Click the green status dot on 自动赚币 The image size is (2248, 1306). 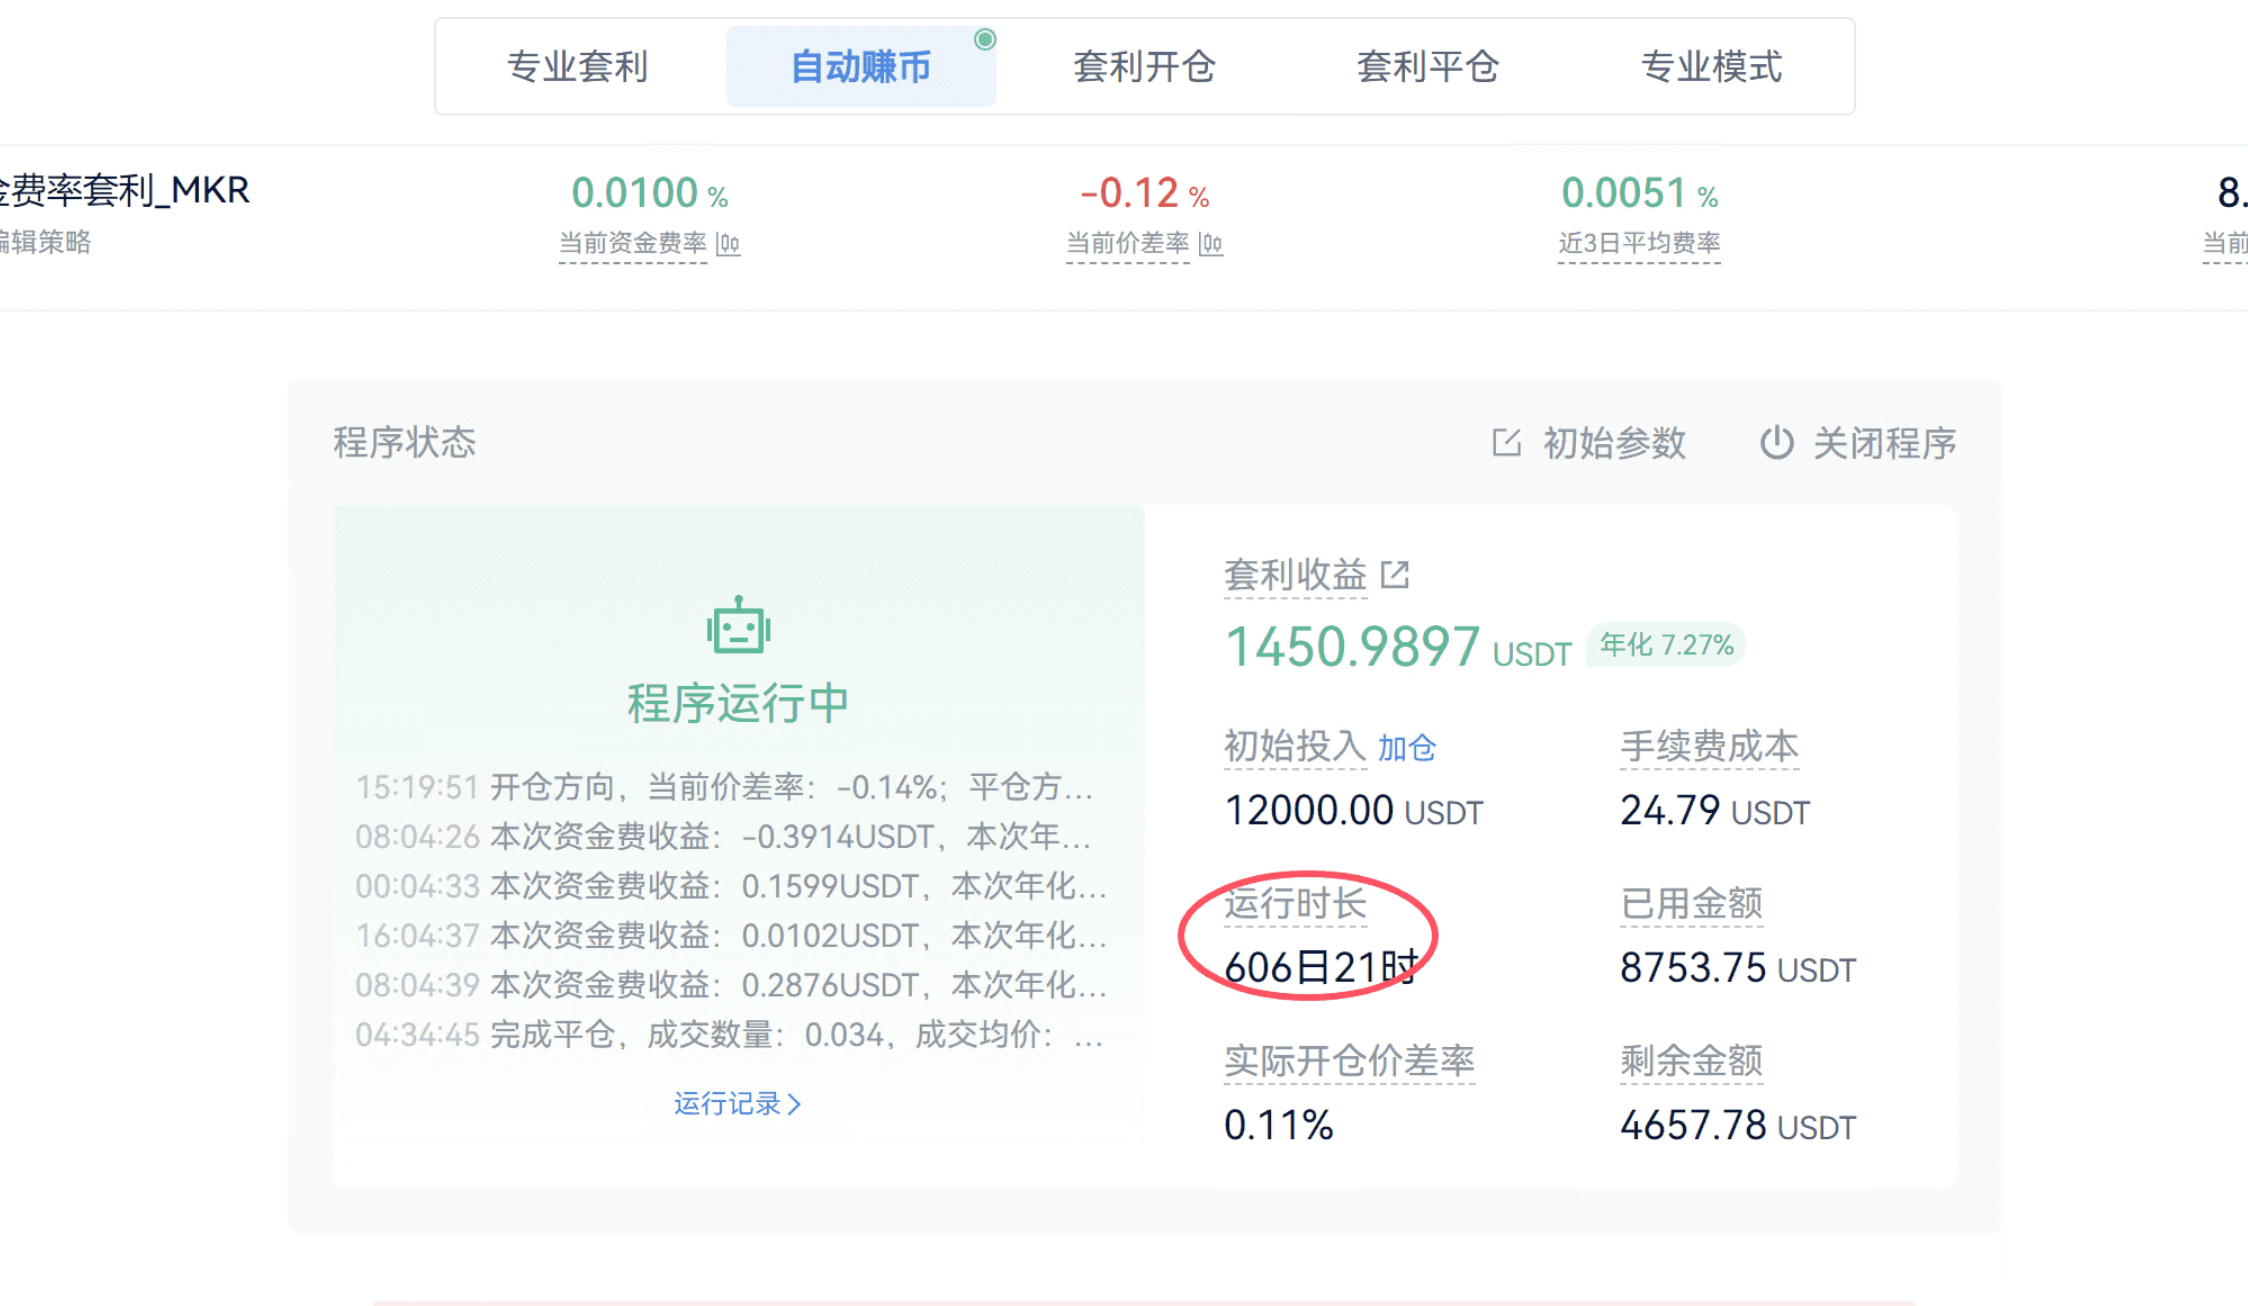[x=985, y=39]
